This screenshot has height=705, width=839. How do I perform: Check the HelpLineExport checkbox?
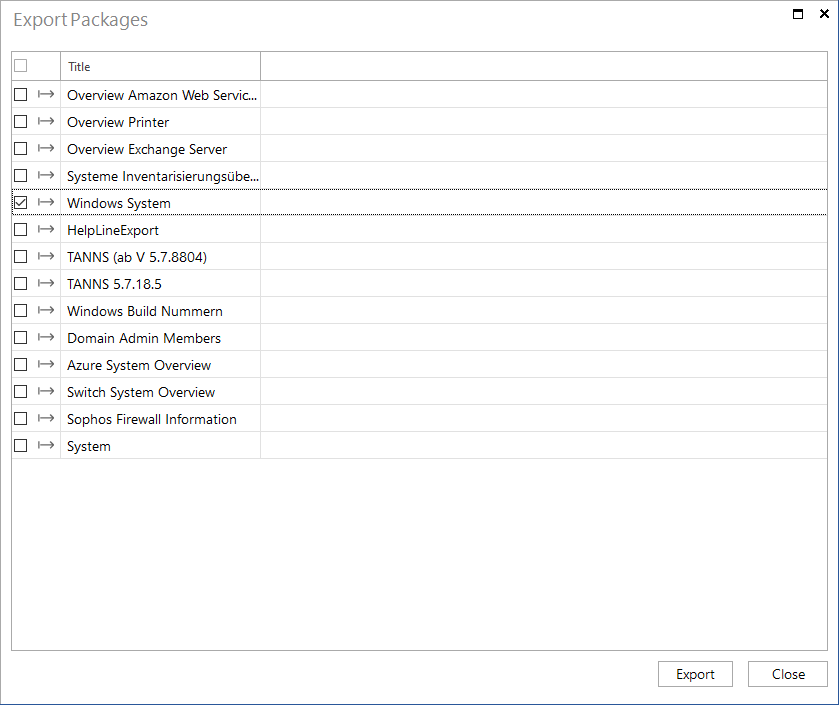20,229
